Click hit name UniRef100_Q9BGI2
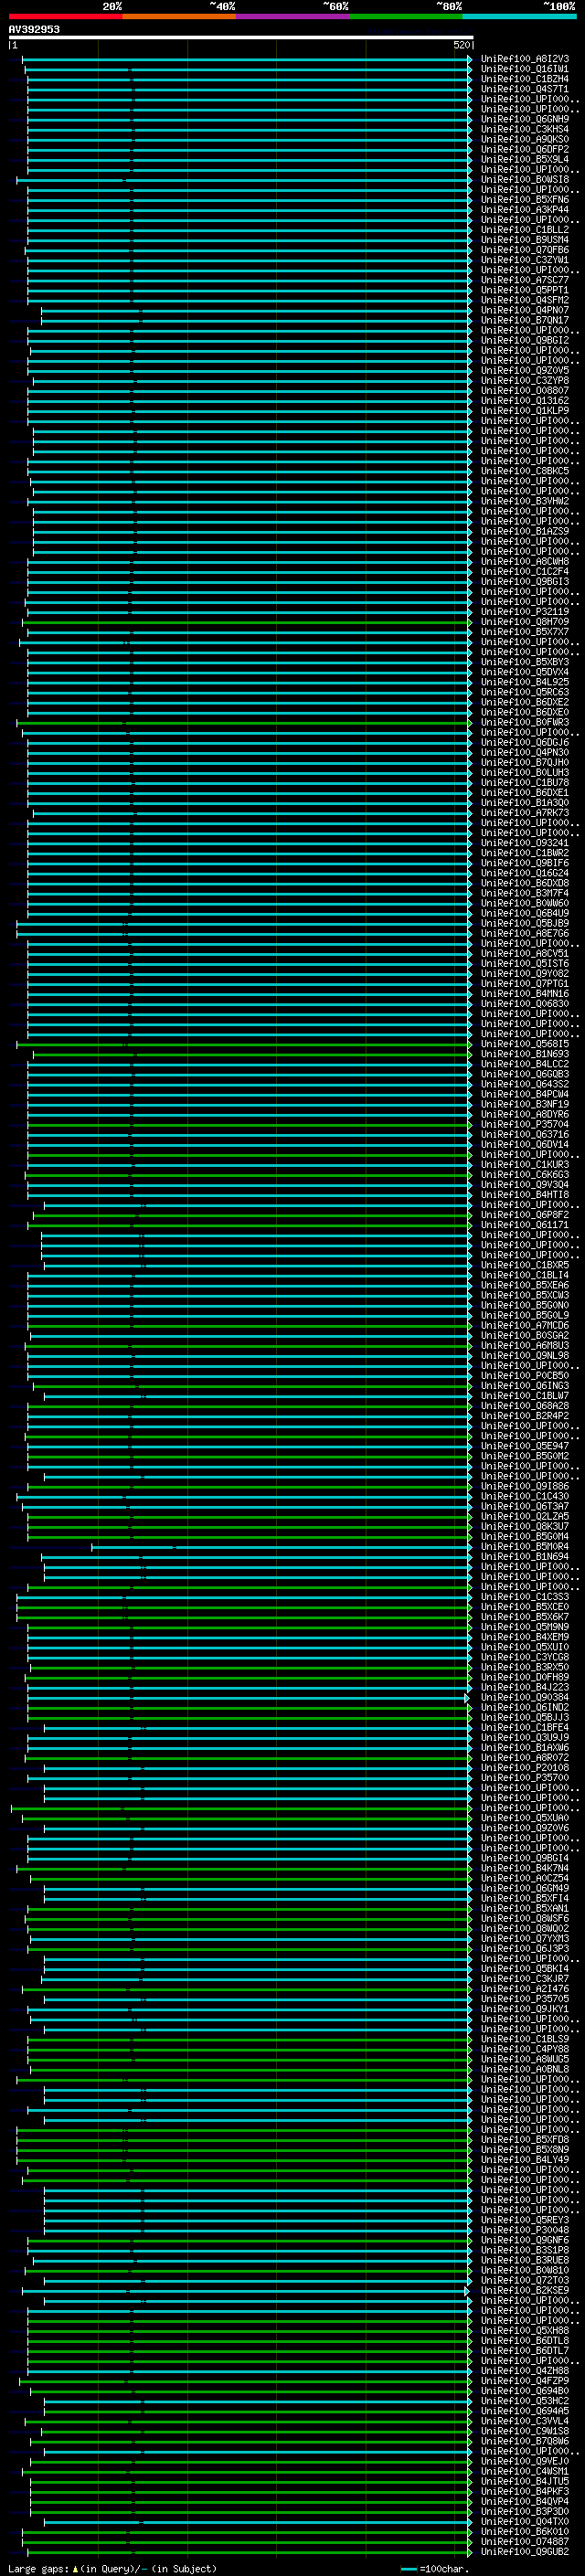The image size is (585, 2576). [x=525, y=340]
